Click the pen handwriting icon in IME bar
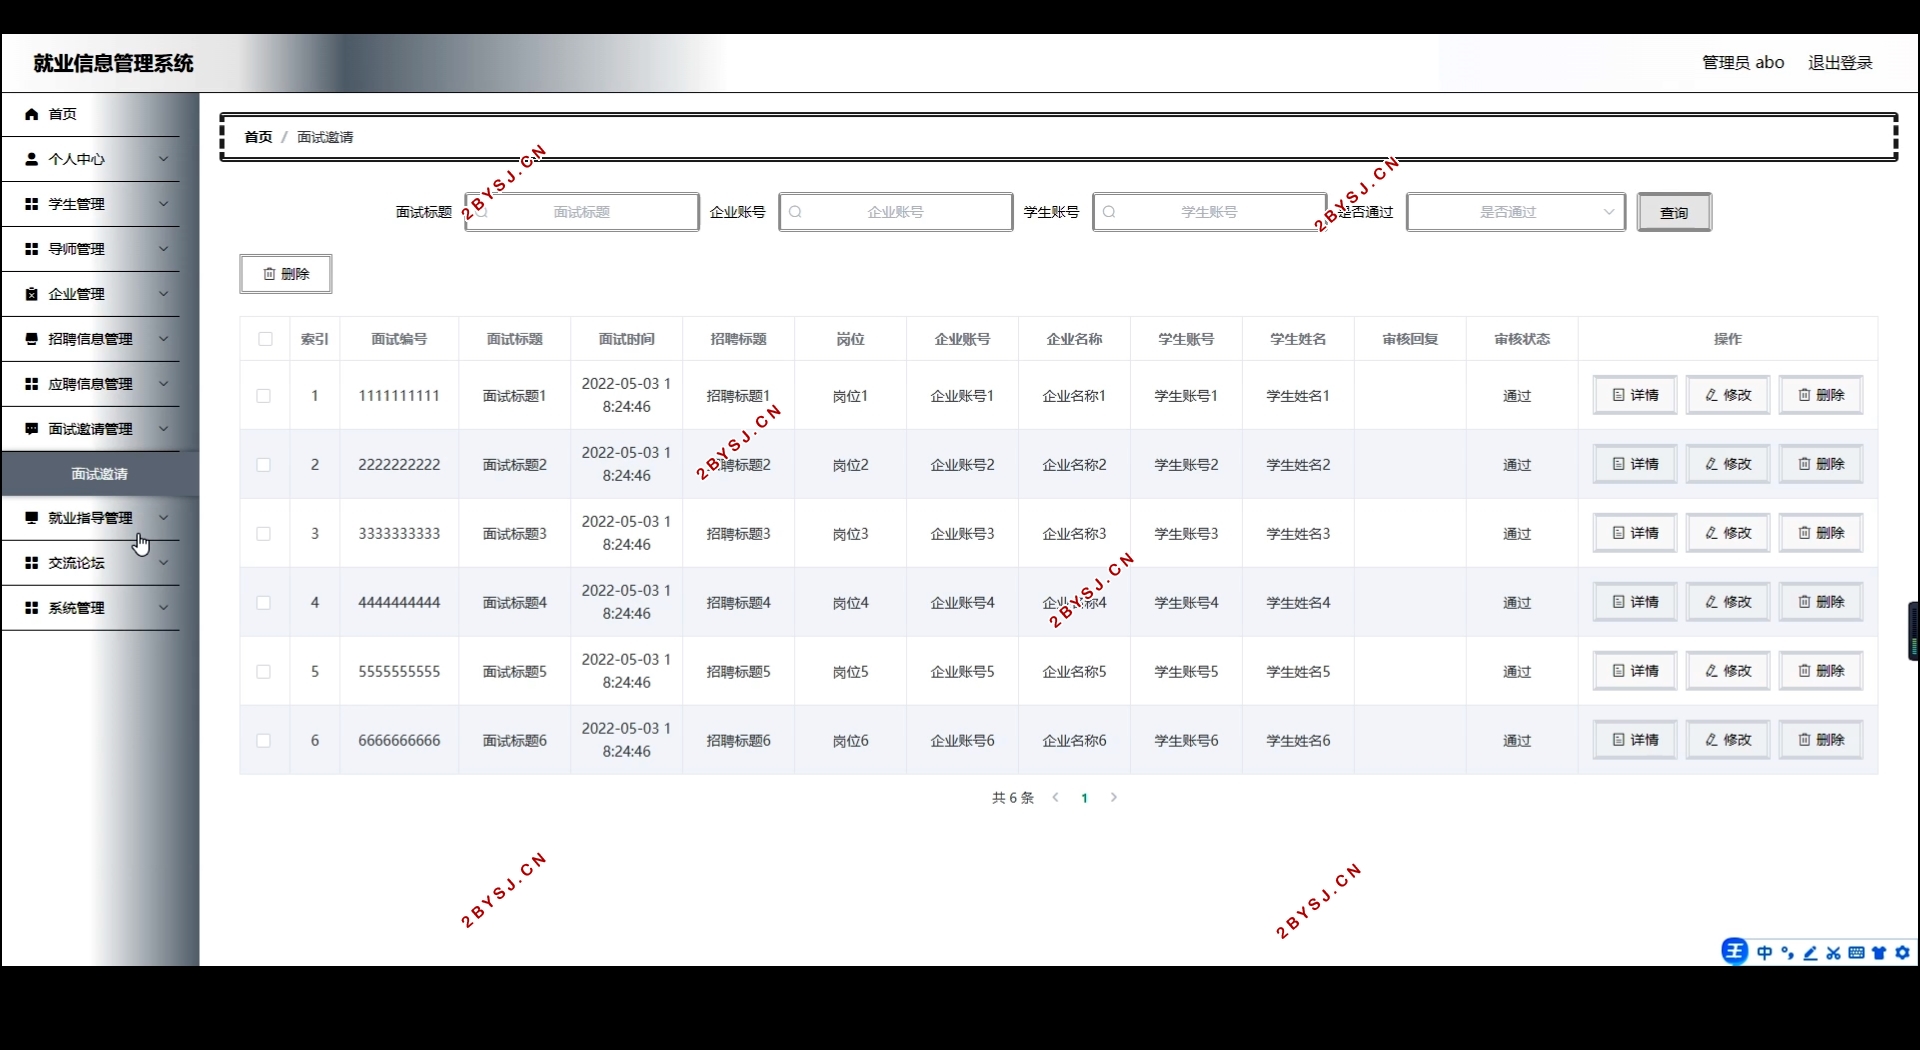The height and width of the screenshot is (1050, 1920). [x=1811, y=953]
